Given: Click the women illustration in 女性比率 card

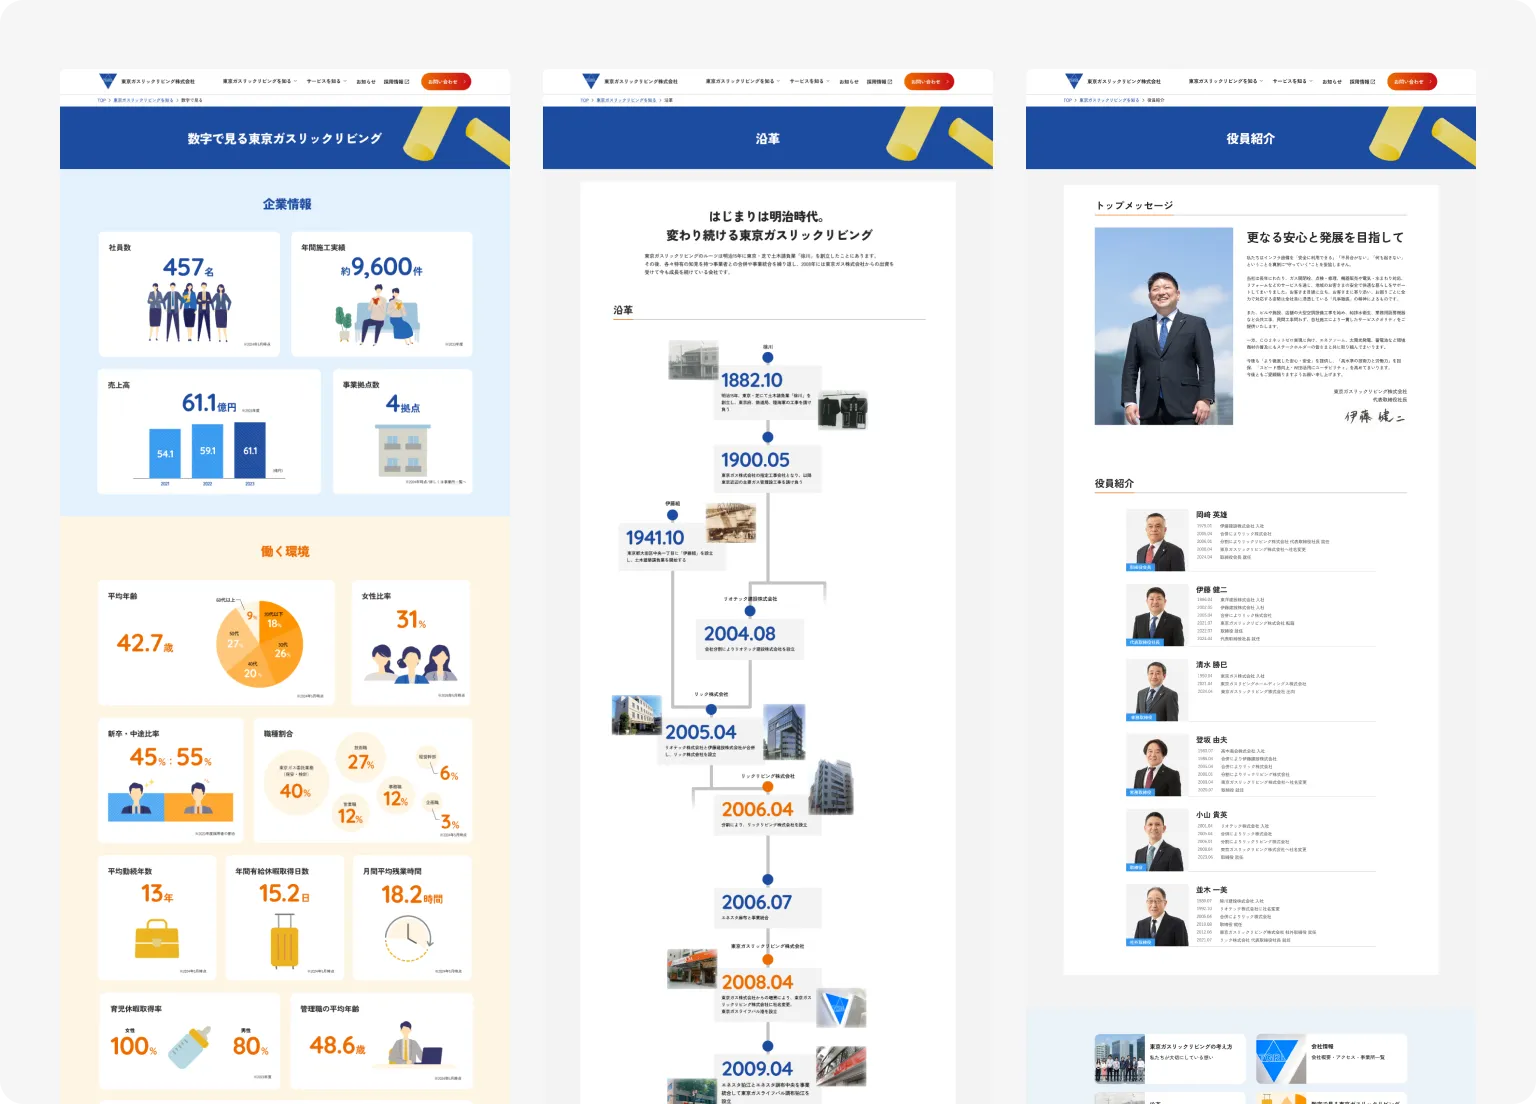Looking at the screenshot, I should point(413,663).
